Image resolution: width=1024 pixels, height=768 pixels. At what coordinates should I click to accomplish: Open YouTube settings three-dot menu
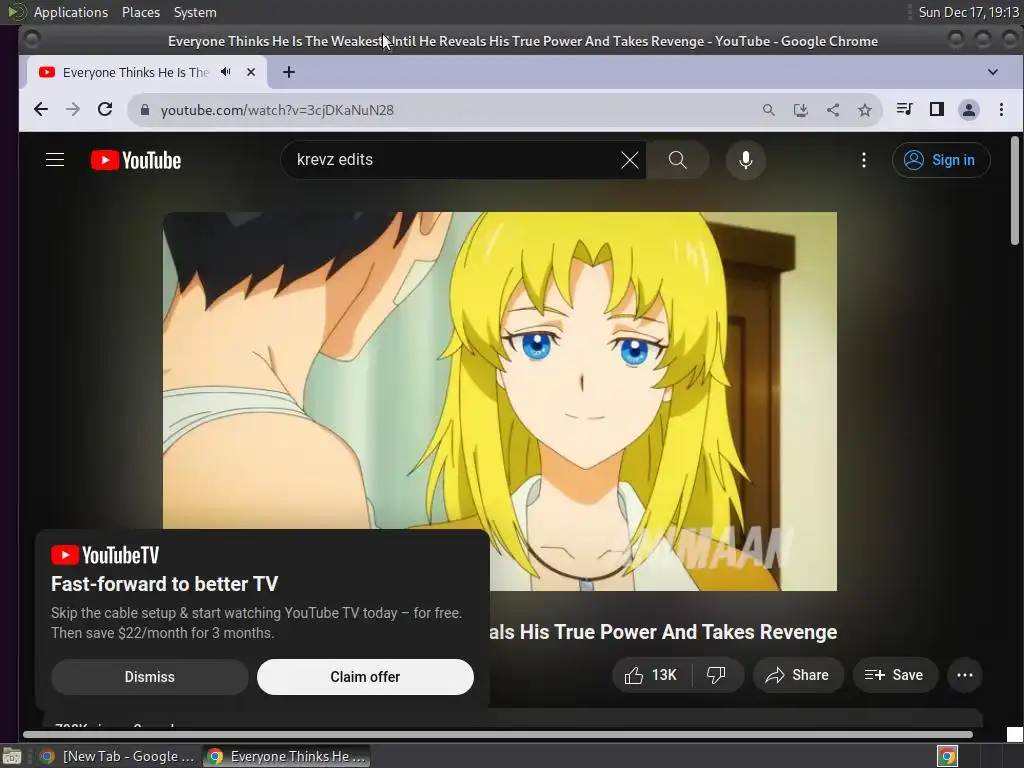(864, 160)
